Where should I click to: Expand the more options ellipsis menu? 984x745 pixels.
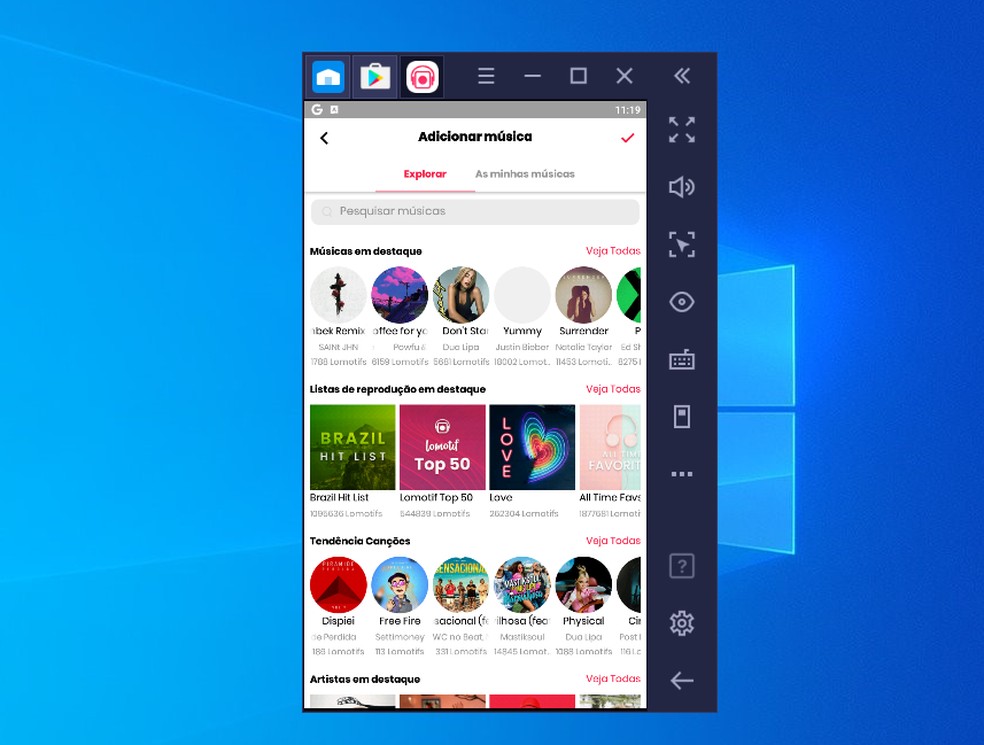click(x=681, y=474)
